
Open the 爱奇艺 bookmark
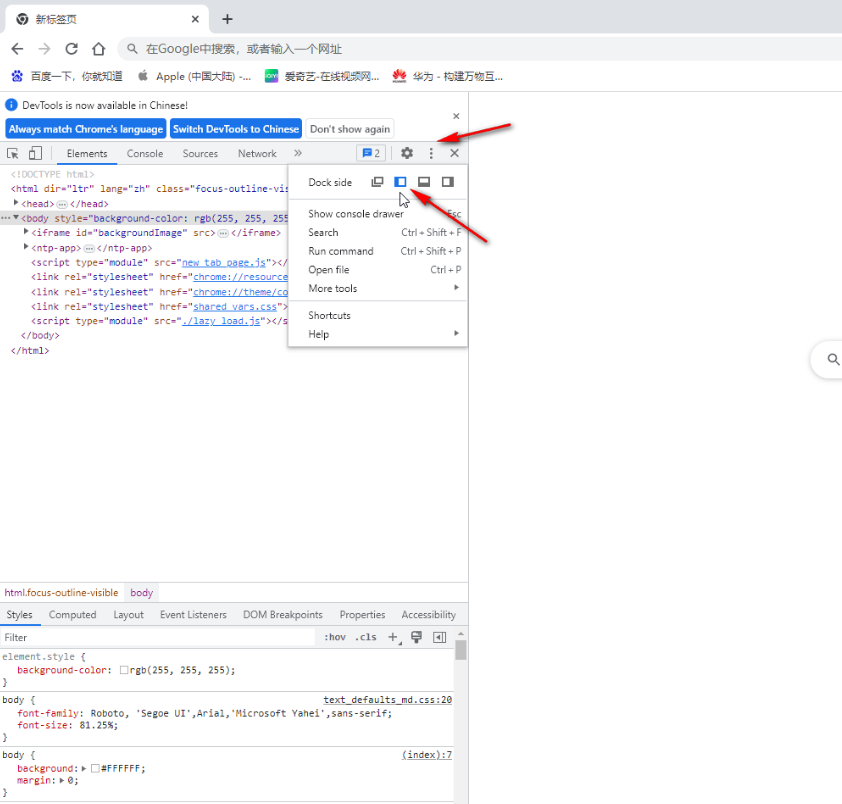322,77
